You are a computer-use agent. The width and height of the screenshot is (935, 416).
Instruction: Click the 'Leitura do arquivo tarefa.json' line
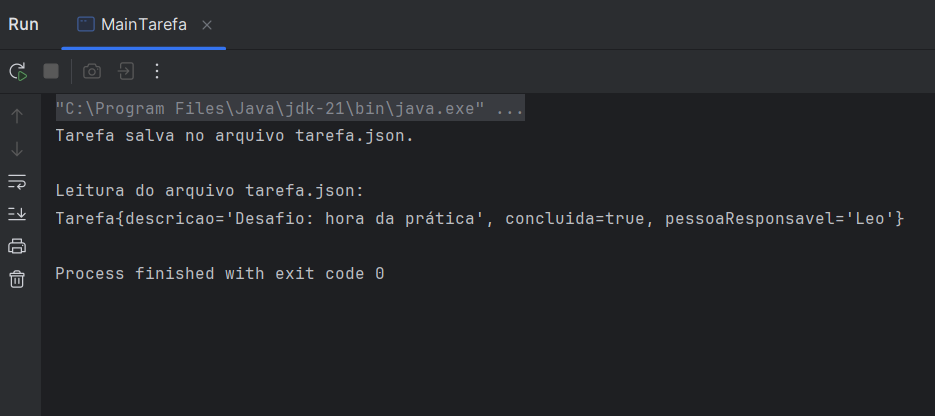click(209, 191)
